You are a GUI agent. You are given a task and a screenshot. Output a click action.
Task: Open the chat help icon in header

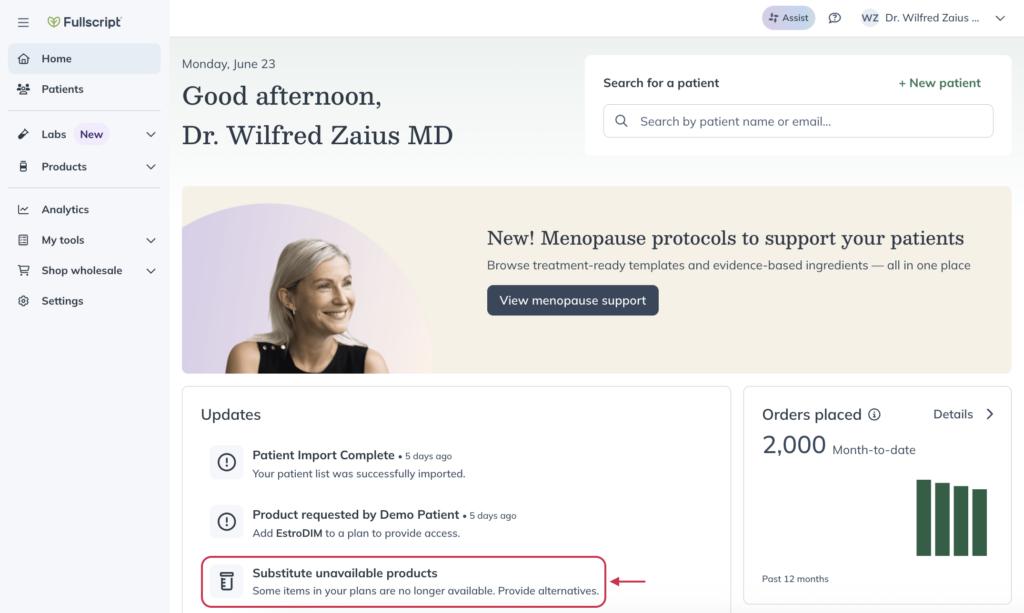tap(835, 18)
